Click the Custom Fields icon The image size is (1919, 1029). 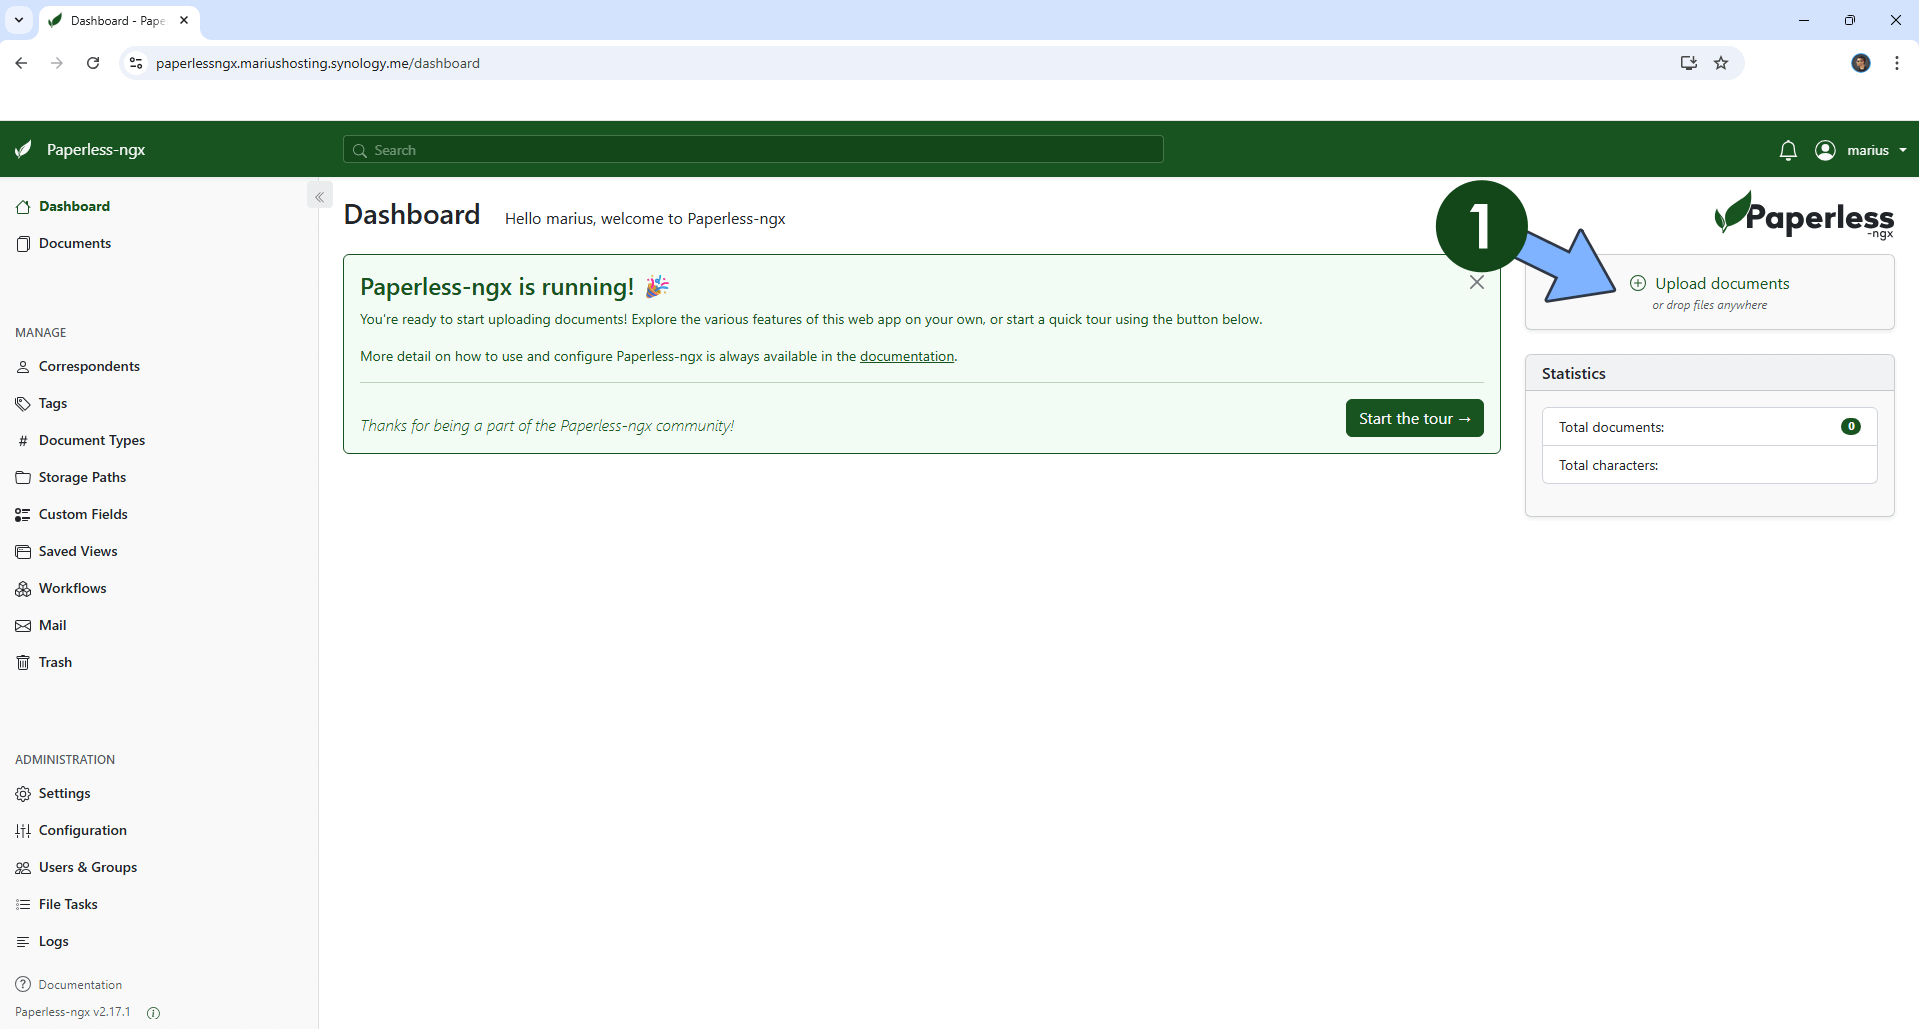point(23,515)
